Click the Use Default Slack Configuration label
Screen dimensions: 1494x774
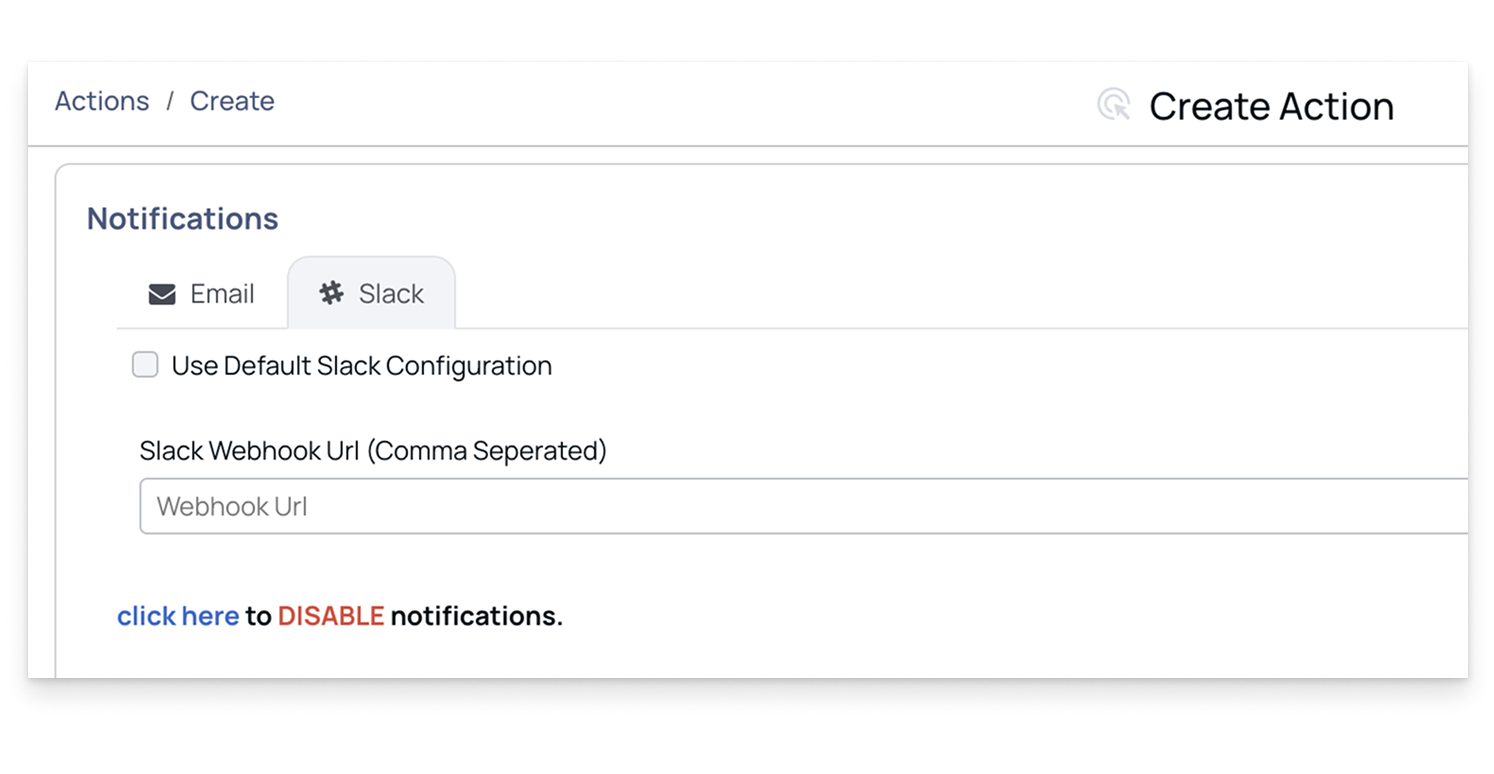tap(362, 366)
